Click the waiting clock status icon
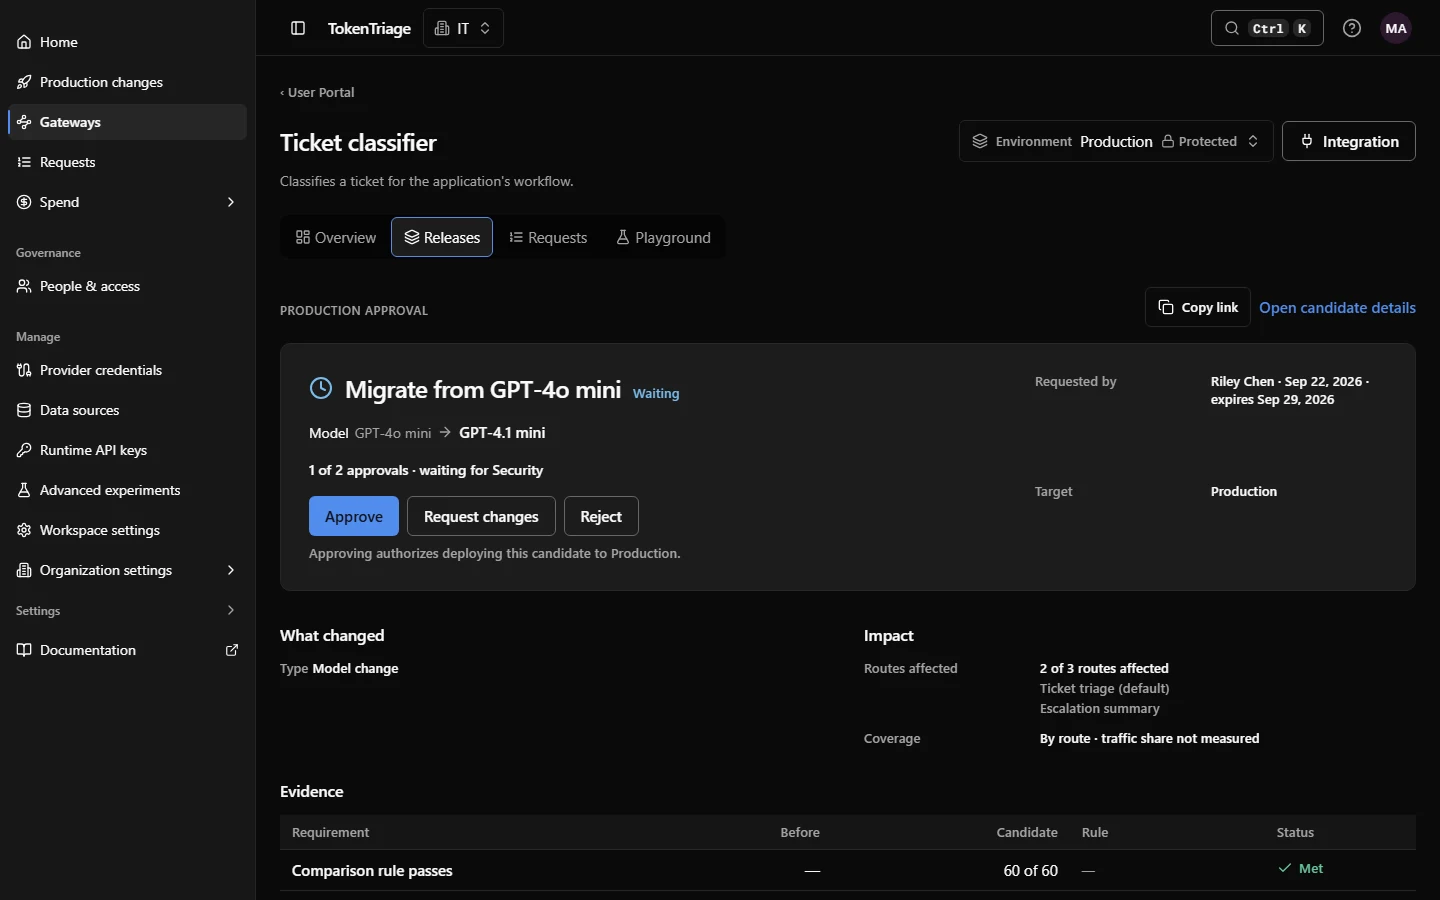This screenshot has height=900, width=1440. coord(321,388)
